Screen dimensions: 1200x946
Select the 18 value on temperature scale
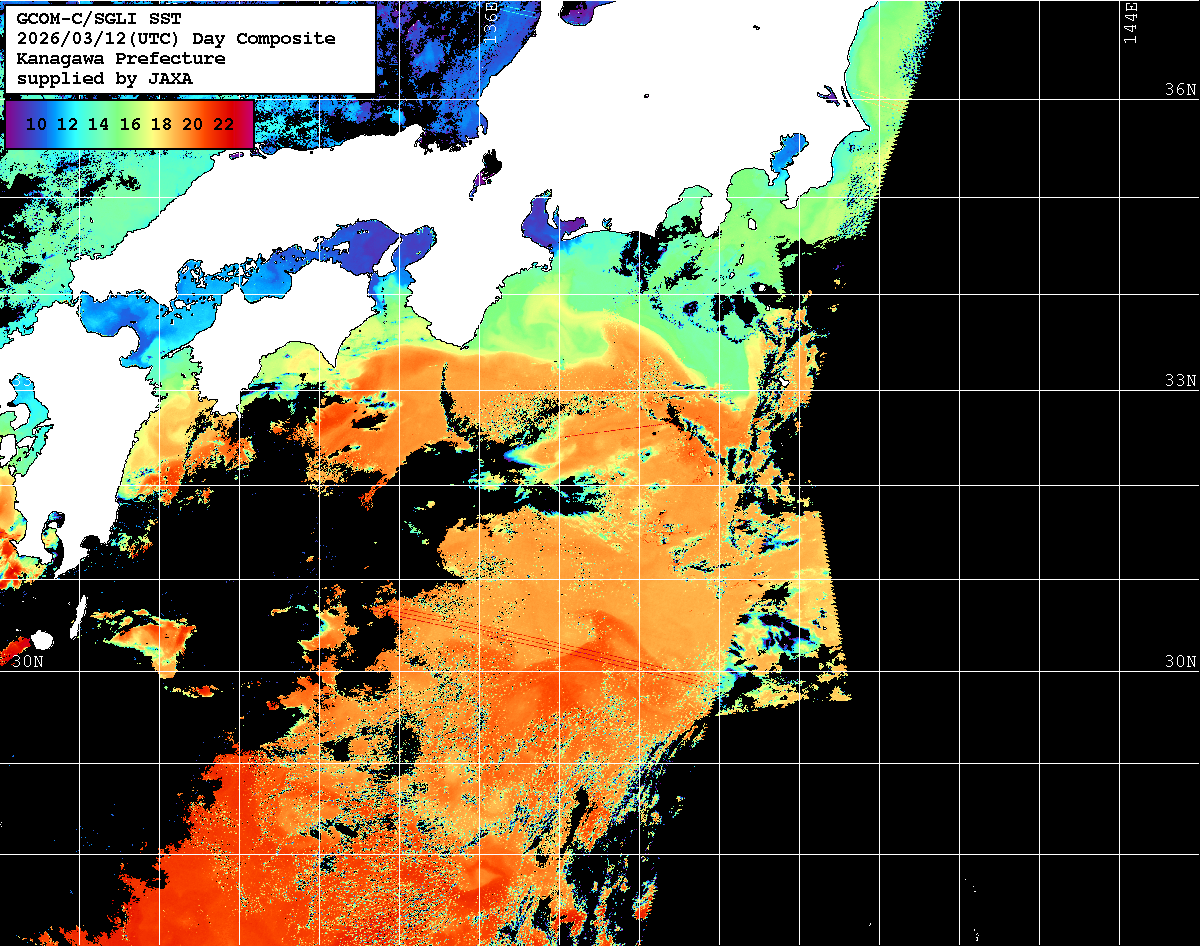tap(161, 124)
